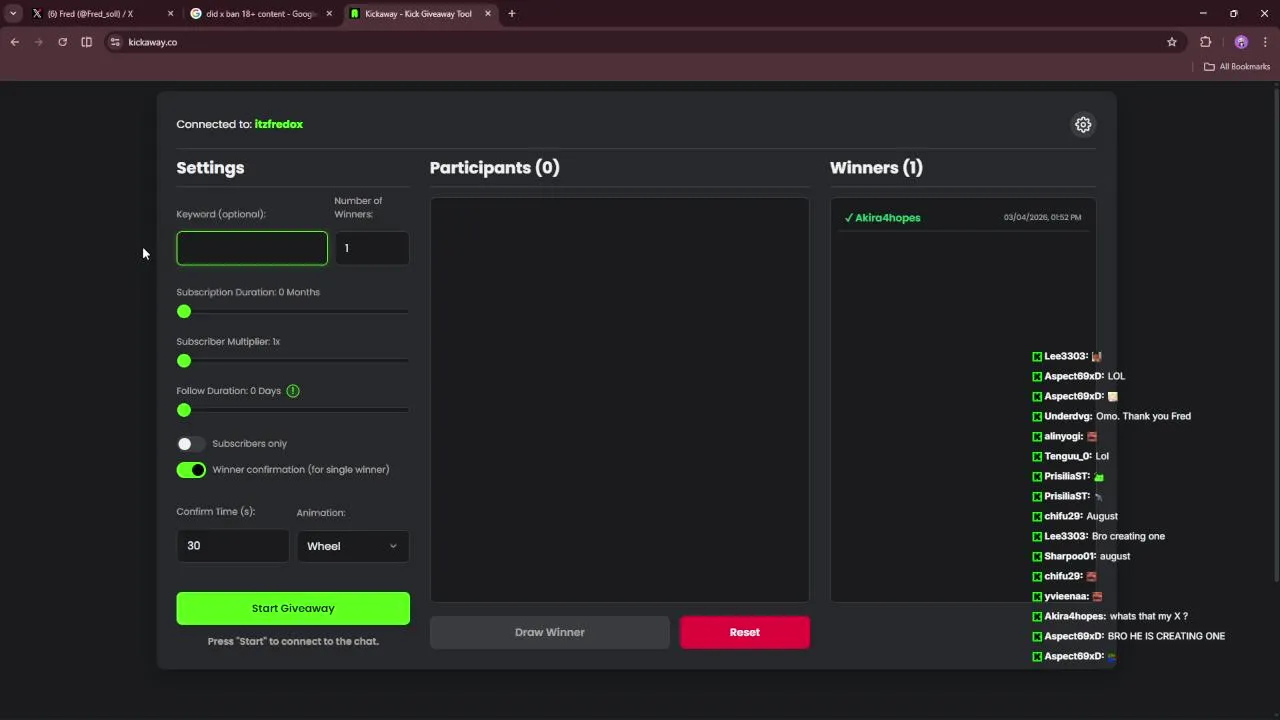This screenshot has width=1280, height=720.
Task: Click chat message 'Omo. Thank you Fred'
Action: (x=1143, y=416)
